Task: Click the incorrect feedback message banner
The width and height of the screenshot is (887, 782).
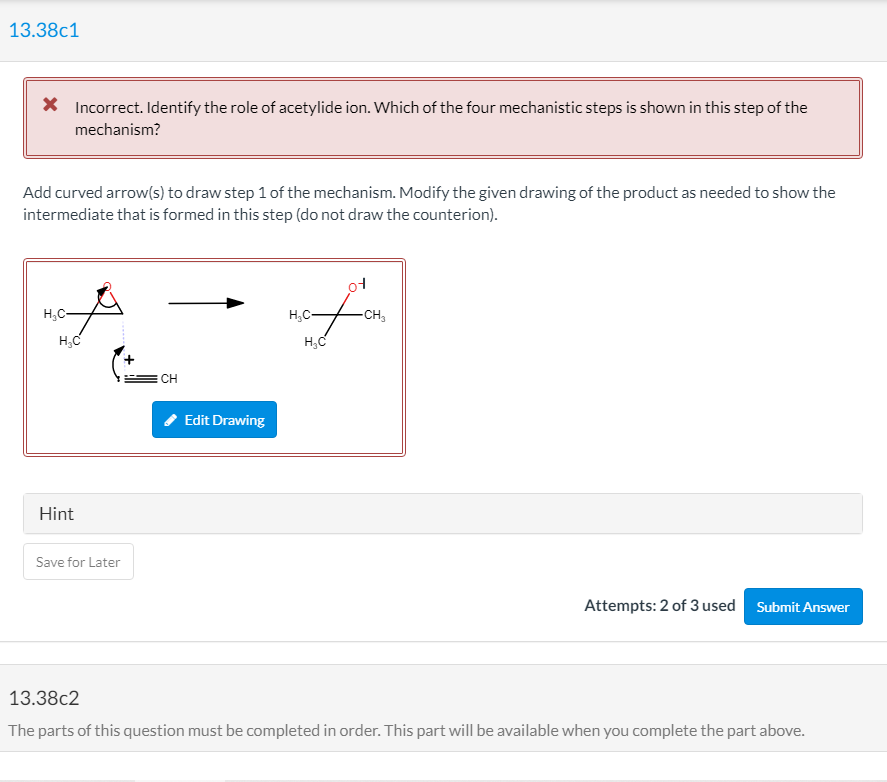Action: point(443,118)
